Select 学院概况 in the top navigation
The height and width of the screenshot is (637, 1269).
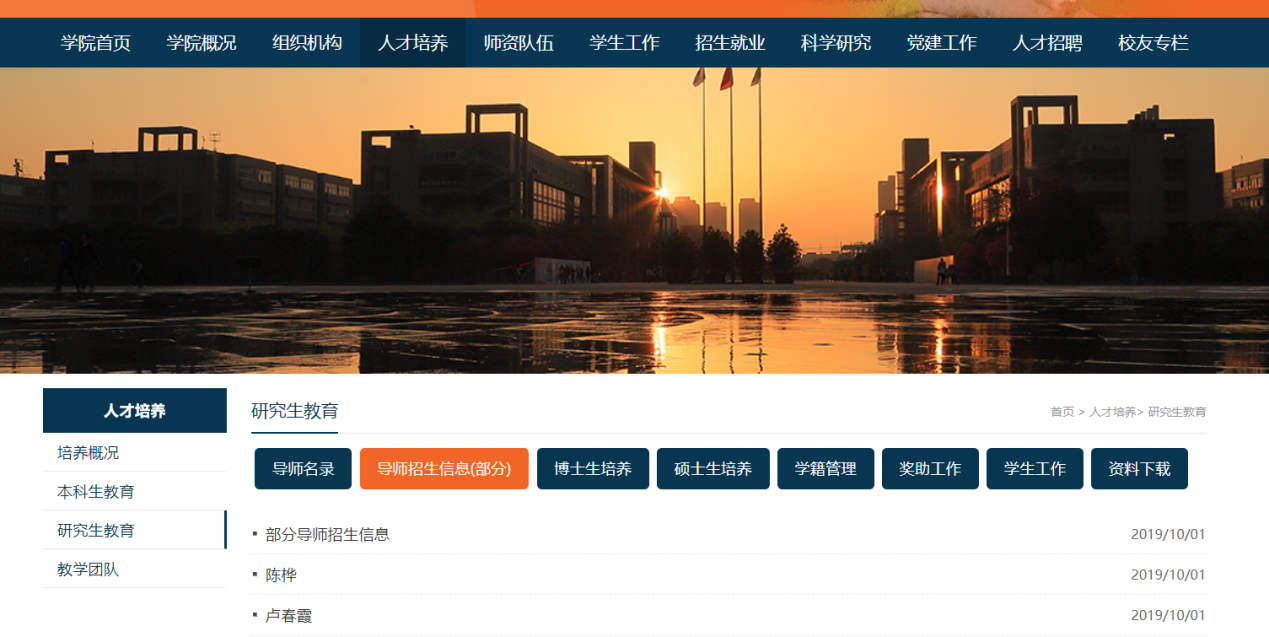(x=201, y=43)
